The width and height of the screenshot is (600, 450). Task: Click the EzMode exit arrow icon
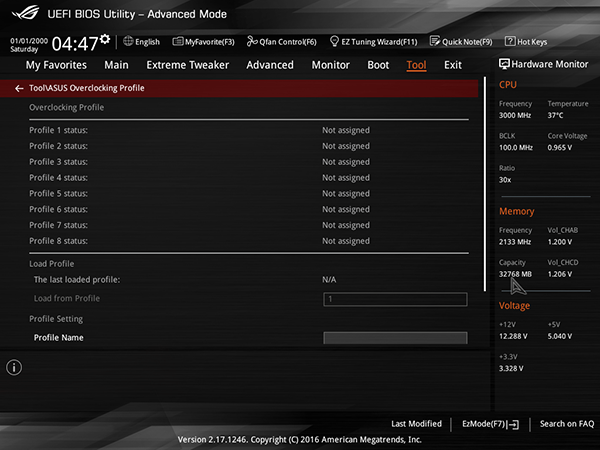[514, 424]
